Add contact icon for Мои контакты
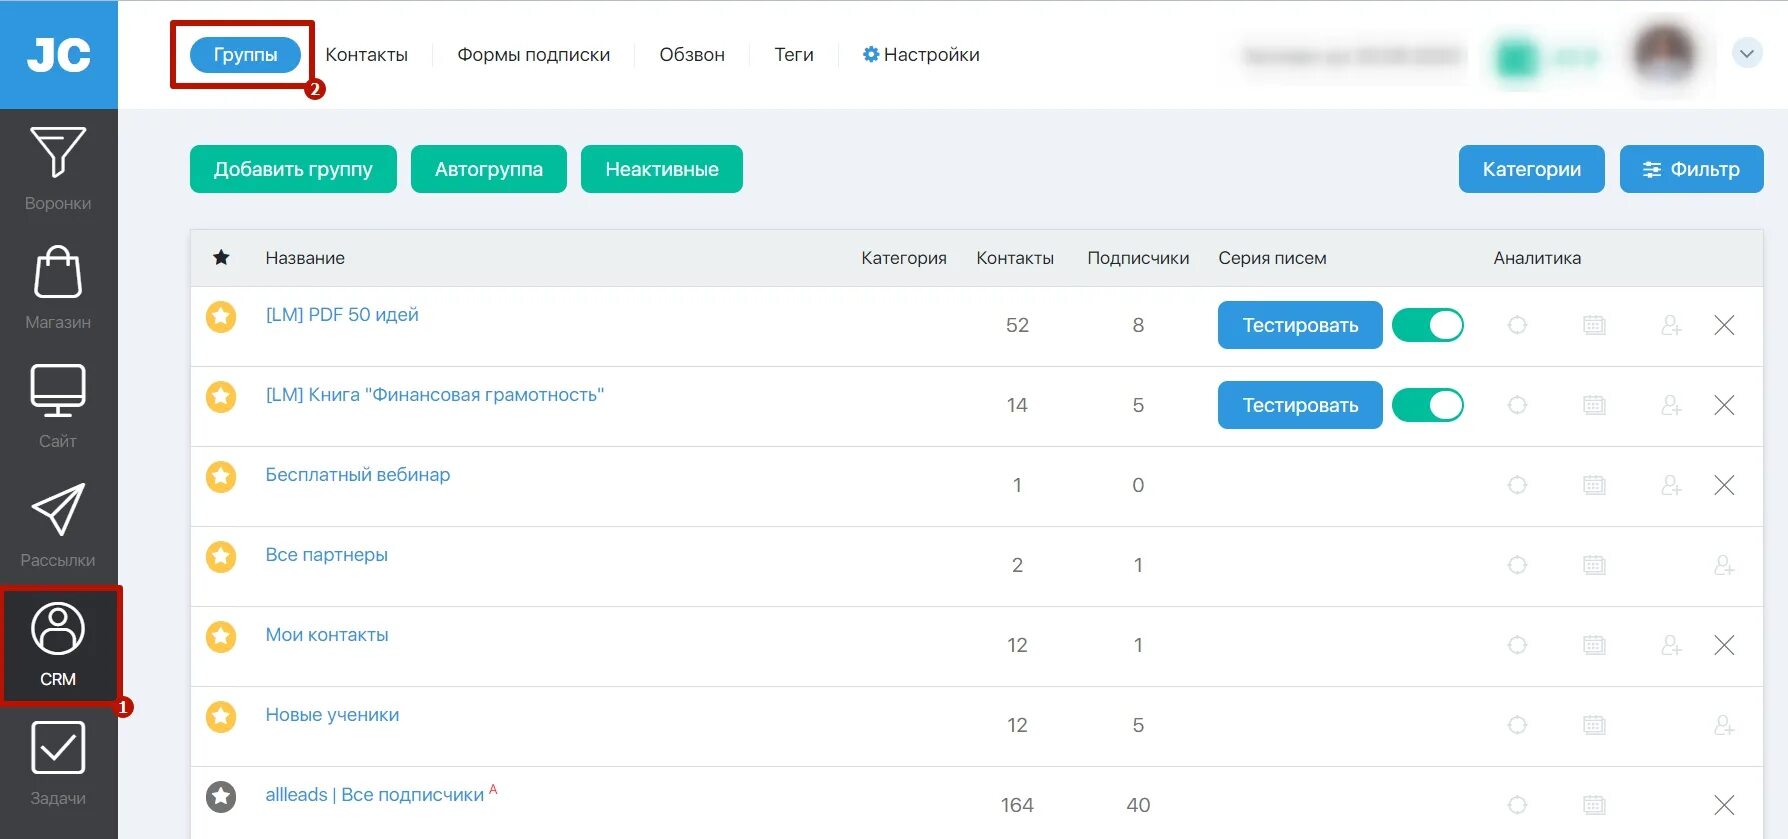1788x839 pixels. 1671,645
